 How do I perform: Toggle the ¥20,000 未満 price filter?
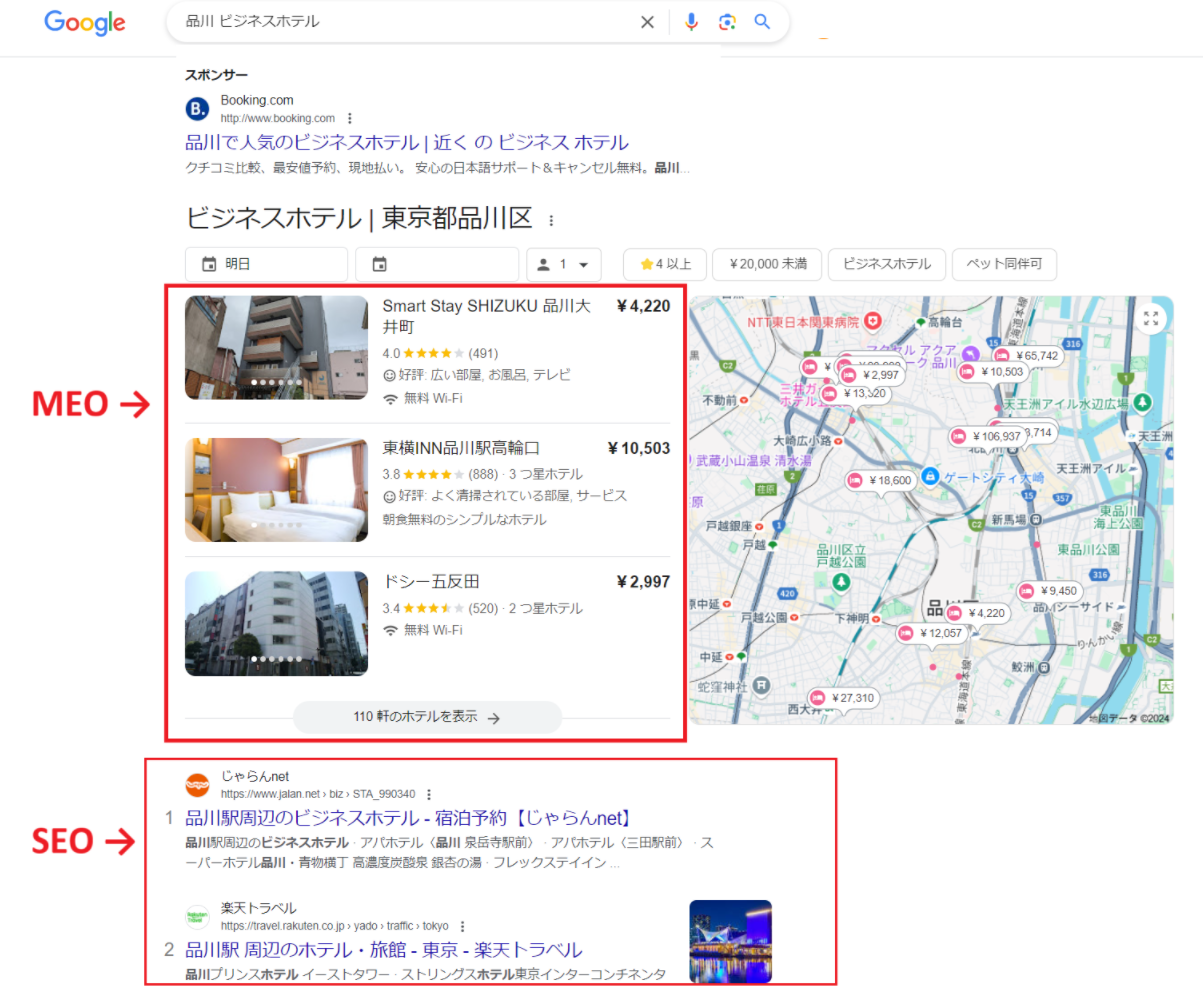[767, 264]
